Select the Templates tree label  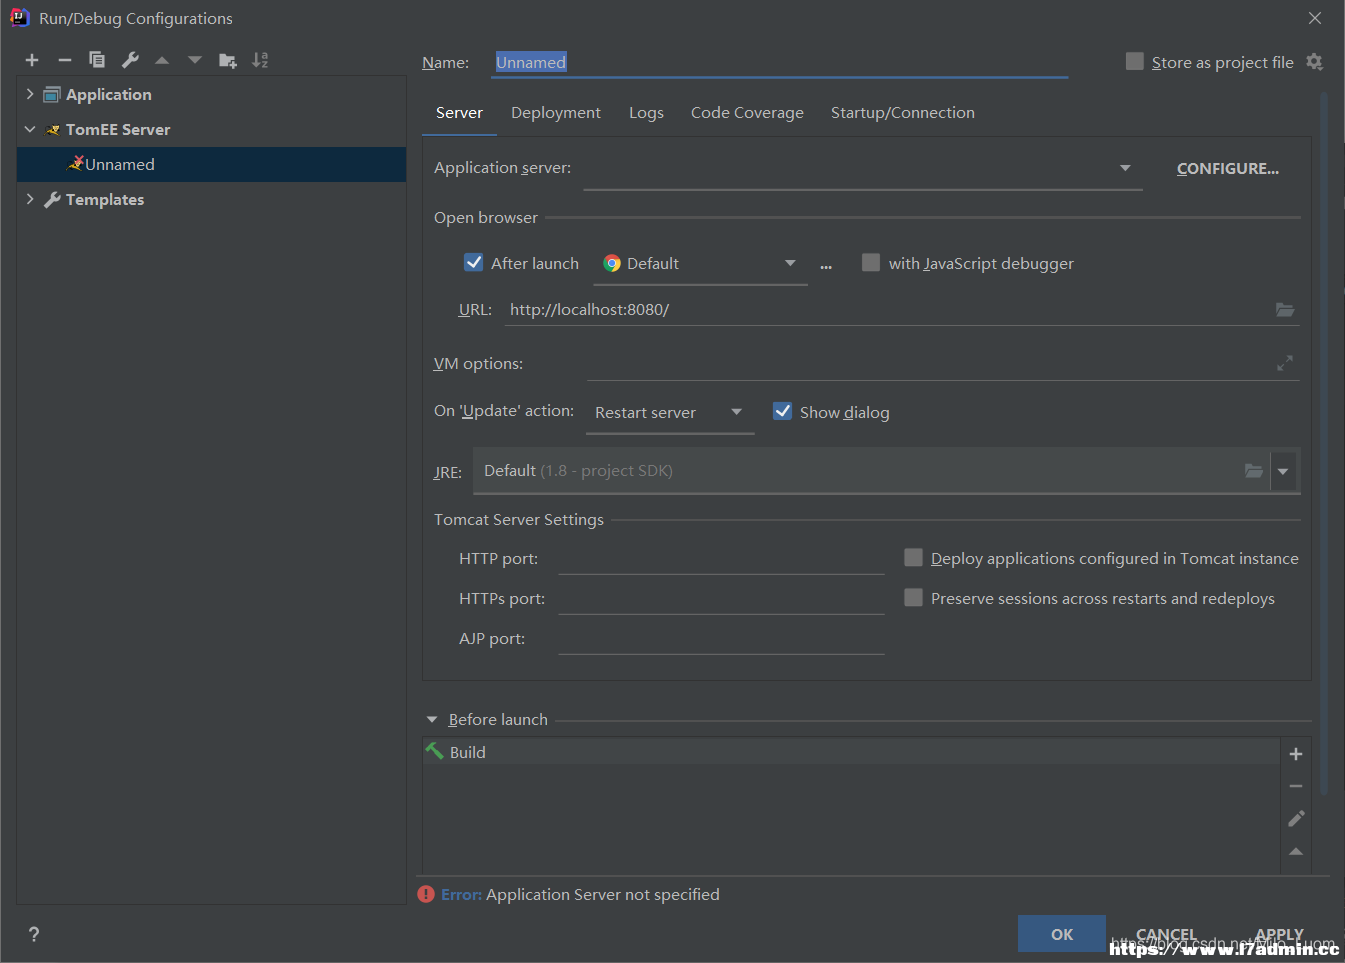pos(105,199)
